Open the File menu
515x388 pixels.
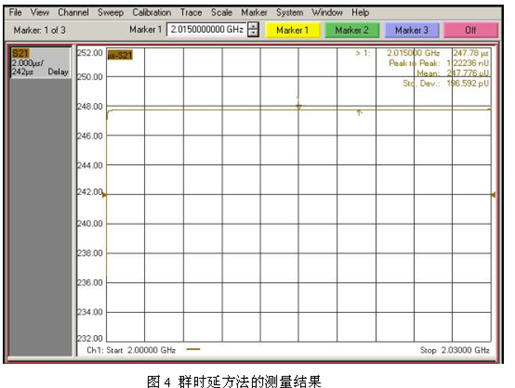tap(15, 12)
